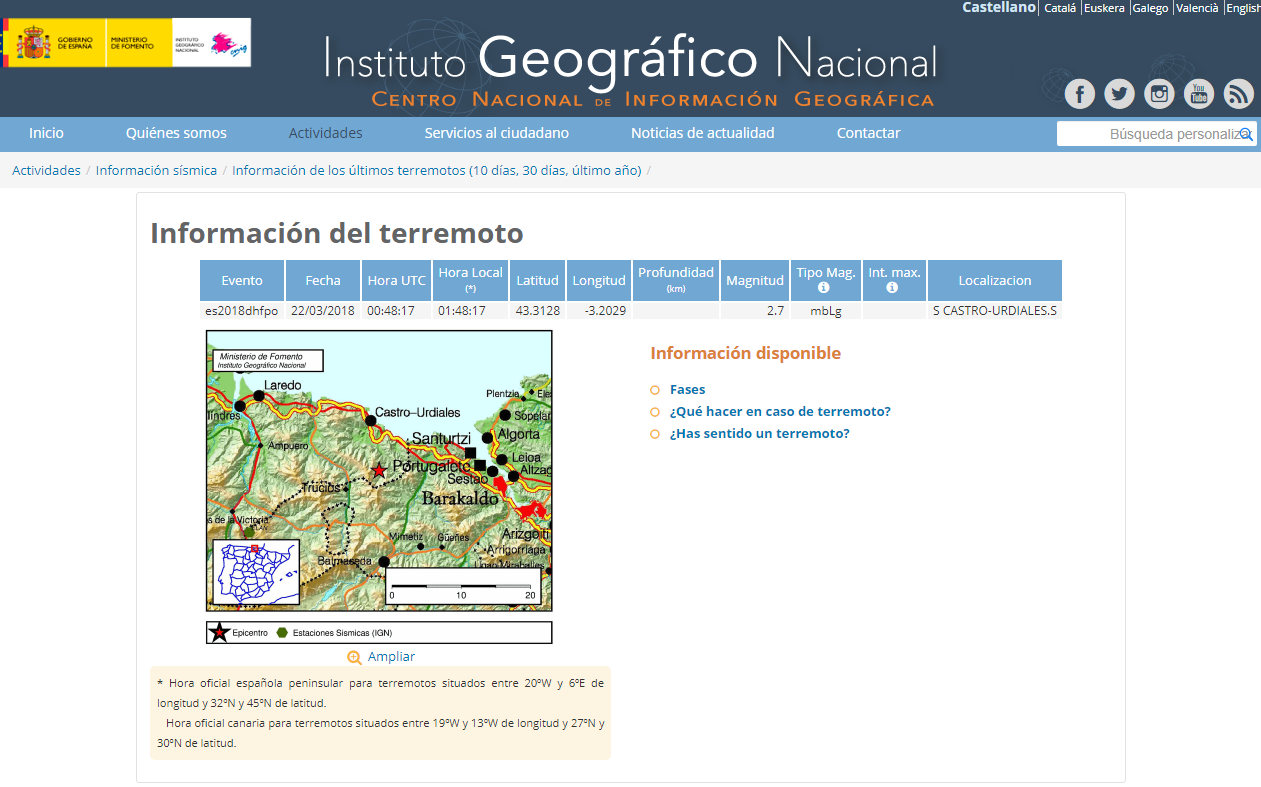Screen dimensions: 1261x787
Task: Click the Profundidad (km) column header
Action: tap(676, 280)
